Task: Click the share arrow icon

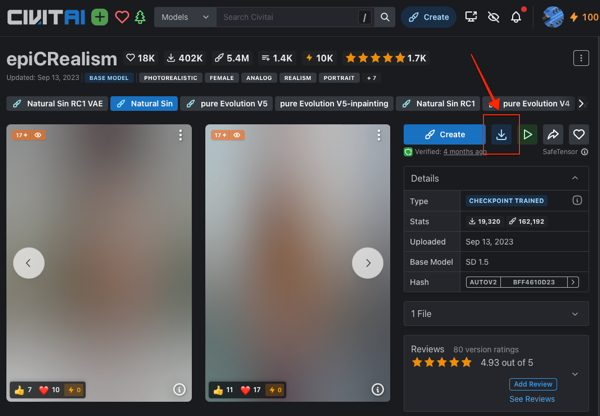Action: point(553,135)
